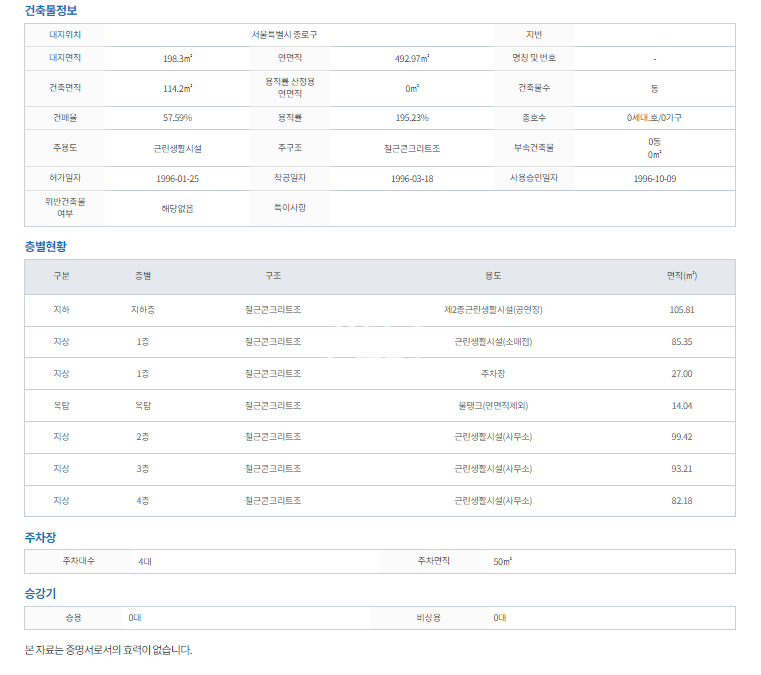Image resolution: width=761 pixels, height=675 pixels.
Task: Click the 사용승인일자 date 1996-10-09
Action: point(654,179)
